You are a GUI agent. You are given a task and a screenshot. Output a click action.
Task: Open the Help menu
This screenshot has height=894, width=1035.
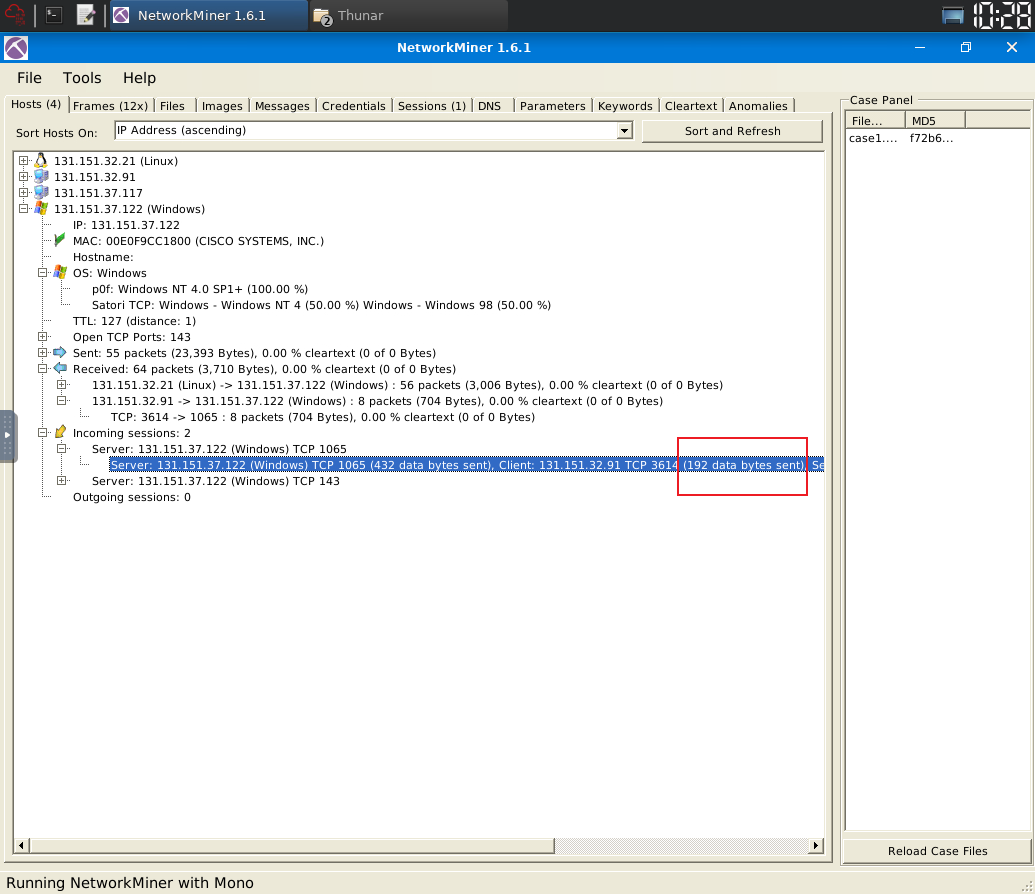pos(139,78)
